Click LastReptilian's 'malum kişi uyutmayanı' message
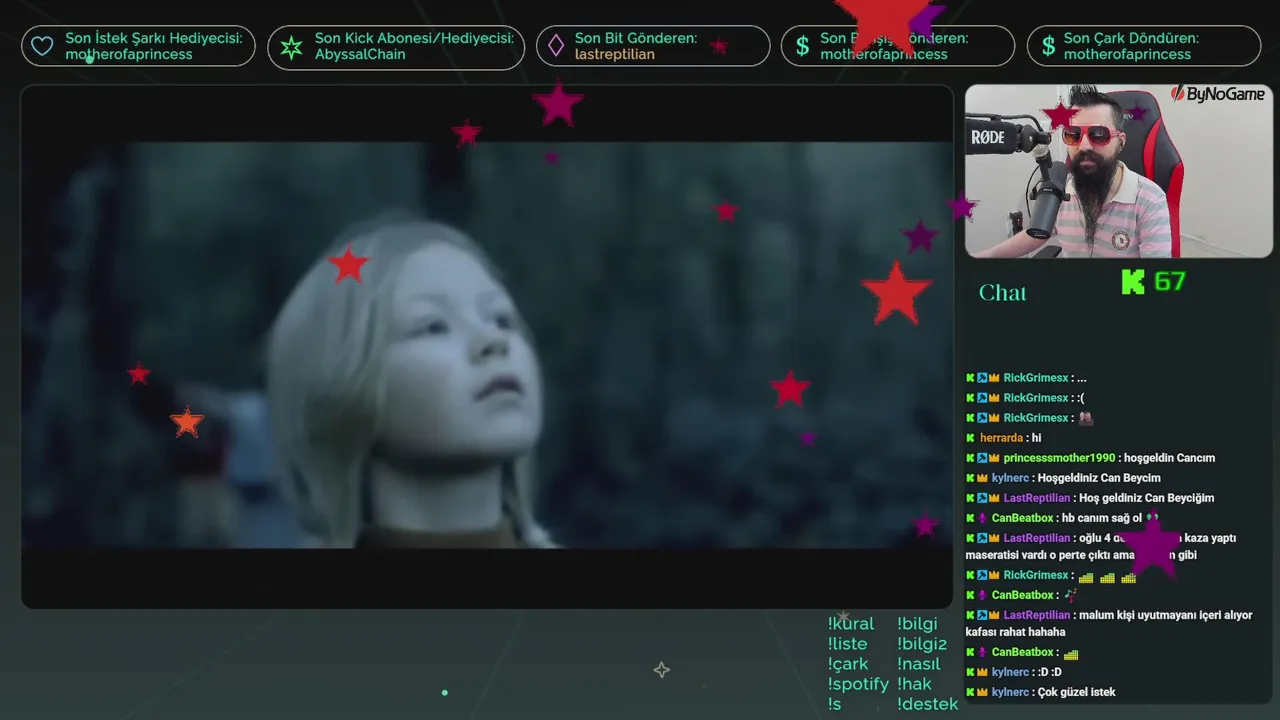The height and width of the screenshot is (720, 1280). click(1109, 623)
